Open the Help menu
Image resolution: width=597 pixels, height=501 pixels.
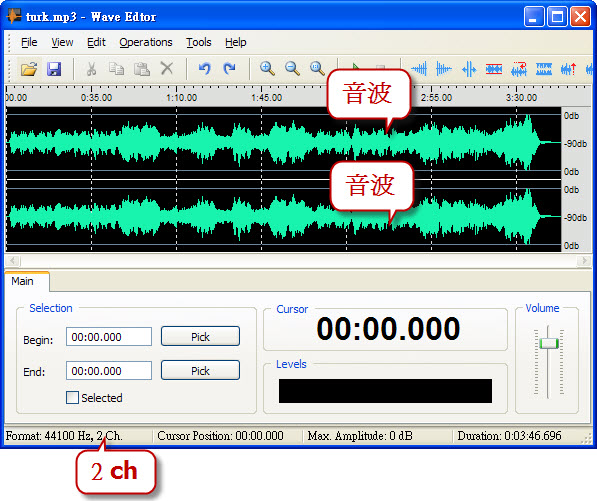pyautogui.click(x=236, y=42)
